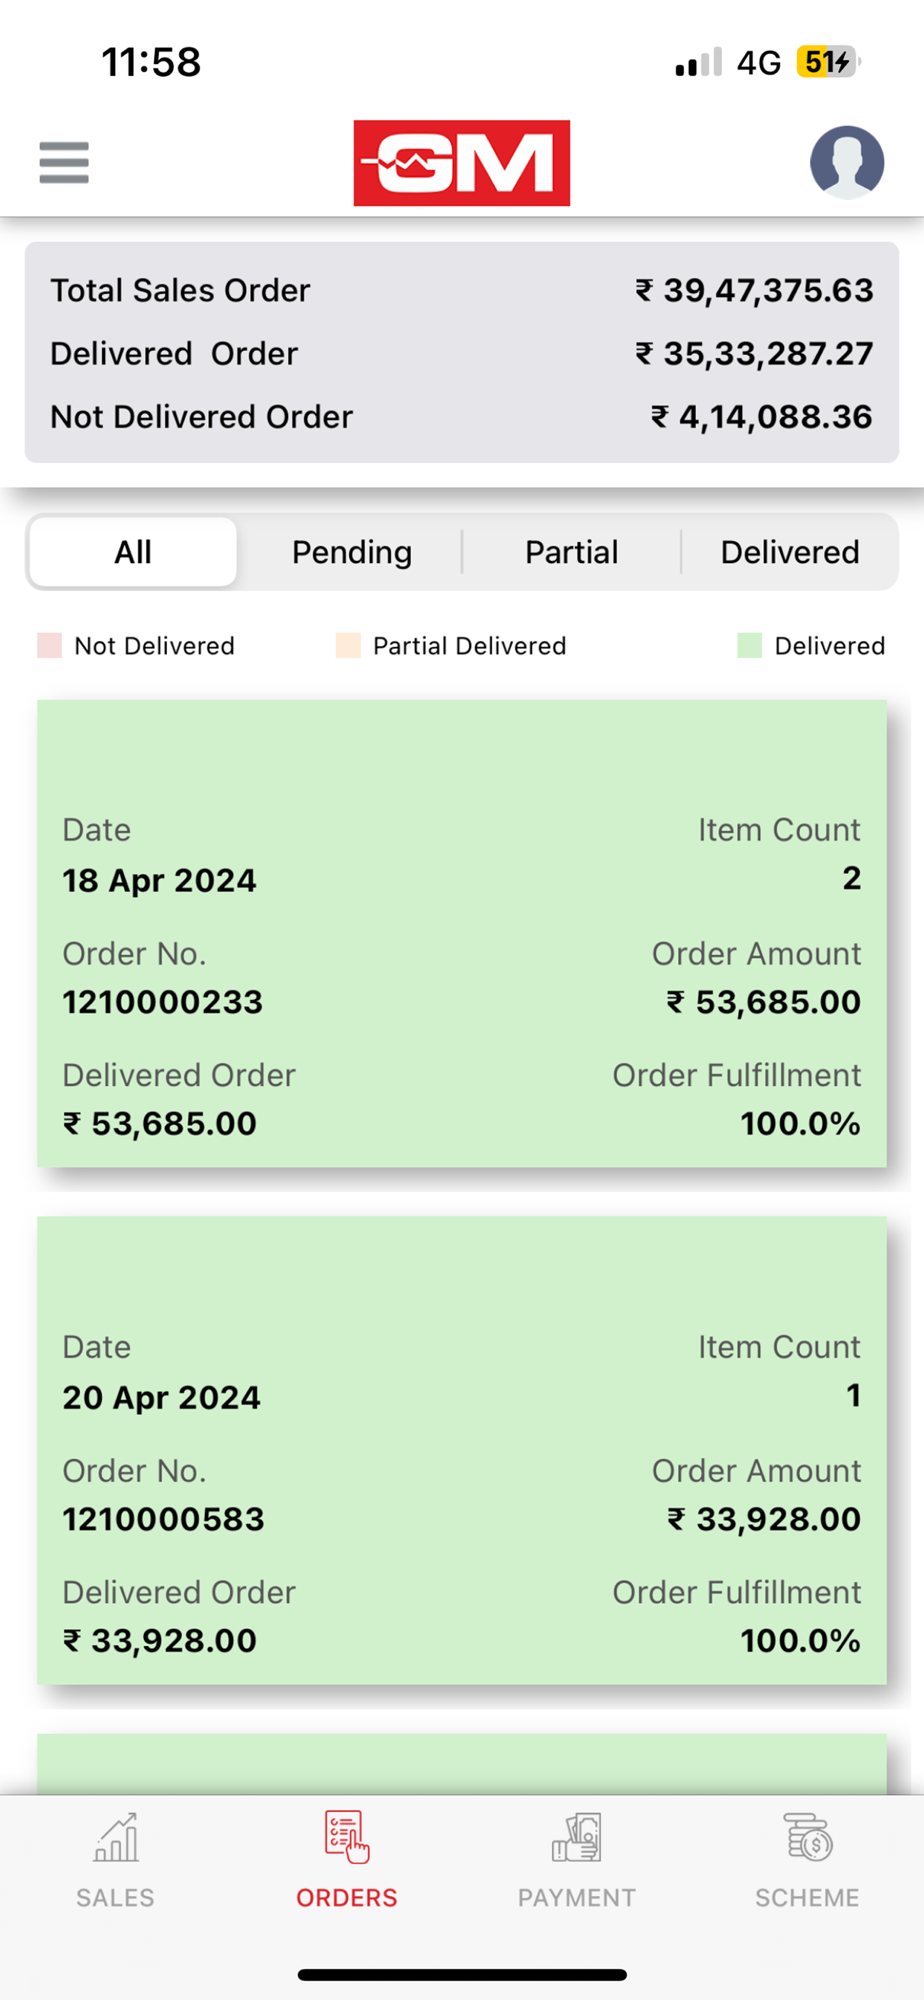
Task: Click the green Delivered legend swatch
Action: (749, 645)
